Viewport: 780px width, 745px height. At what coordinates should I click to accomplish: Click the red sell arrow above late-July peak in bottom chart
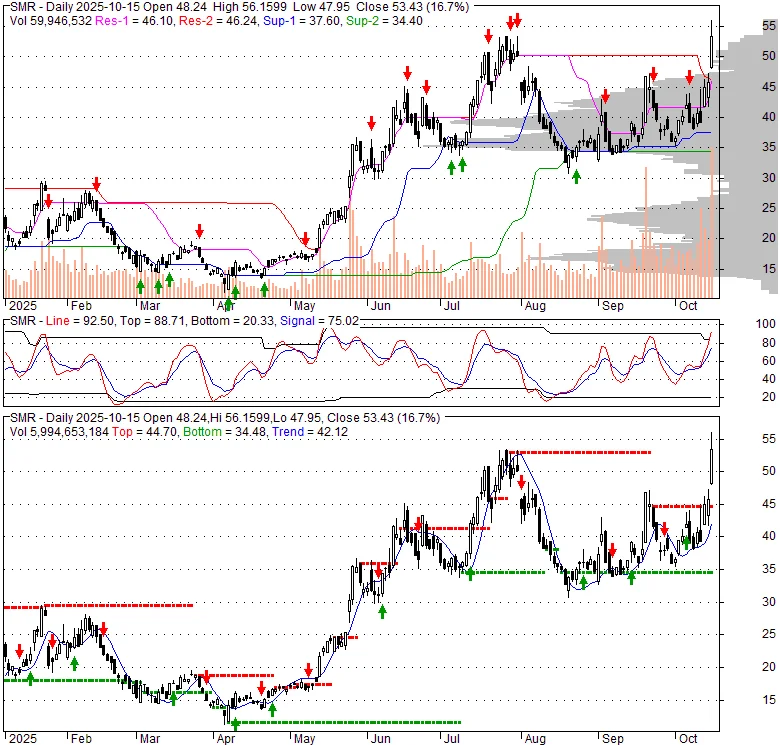pyautogui.click(x=522, y=481)
